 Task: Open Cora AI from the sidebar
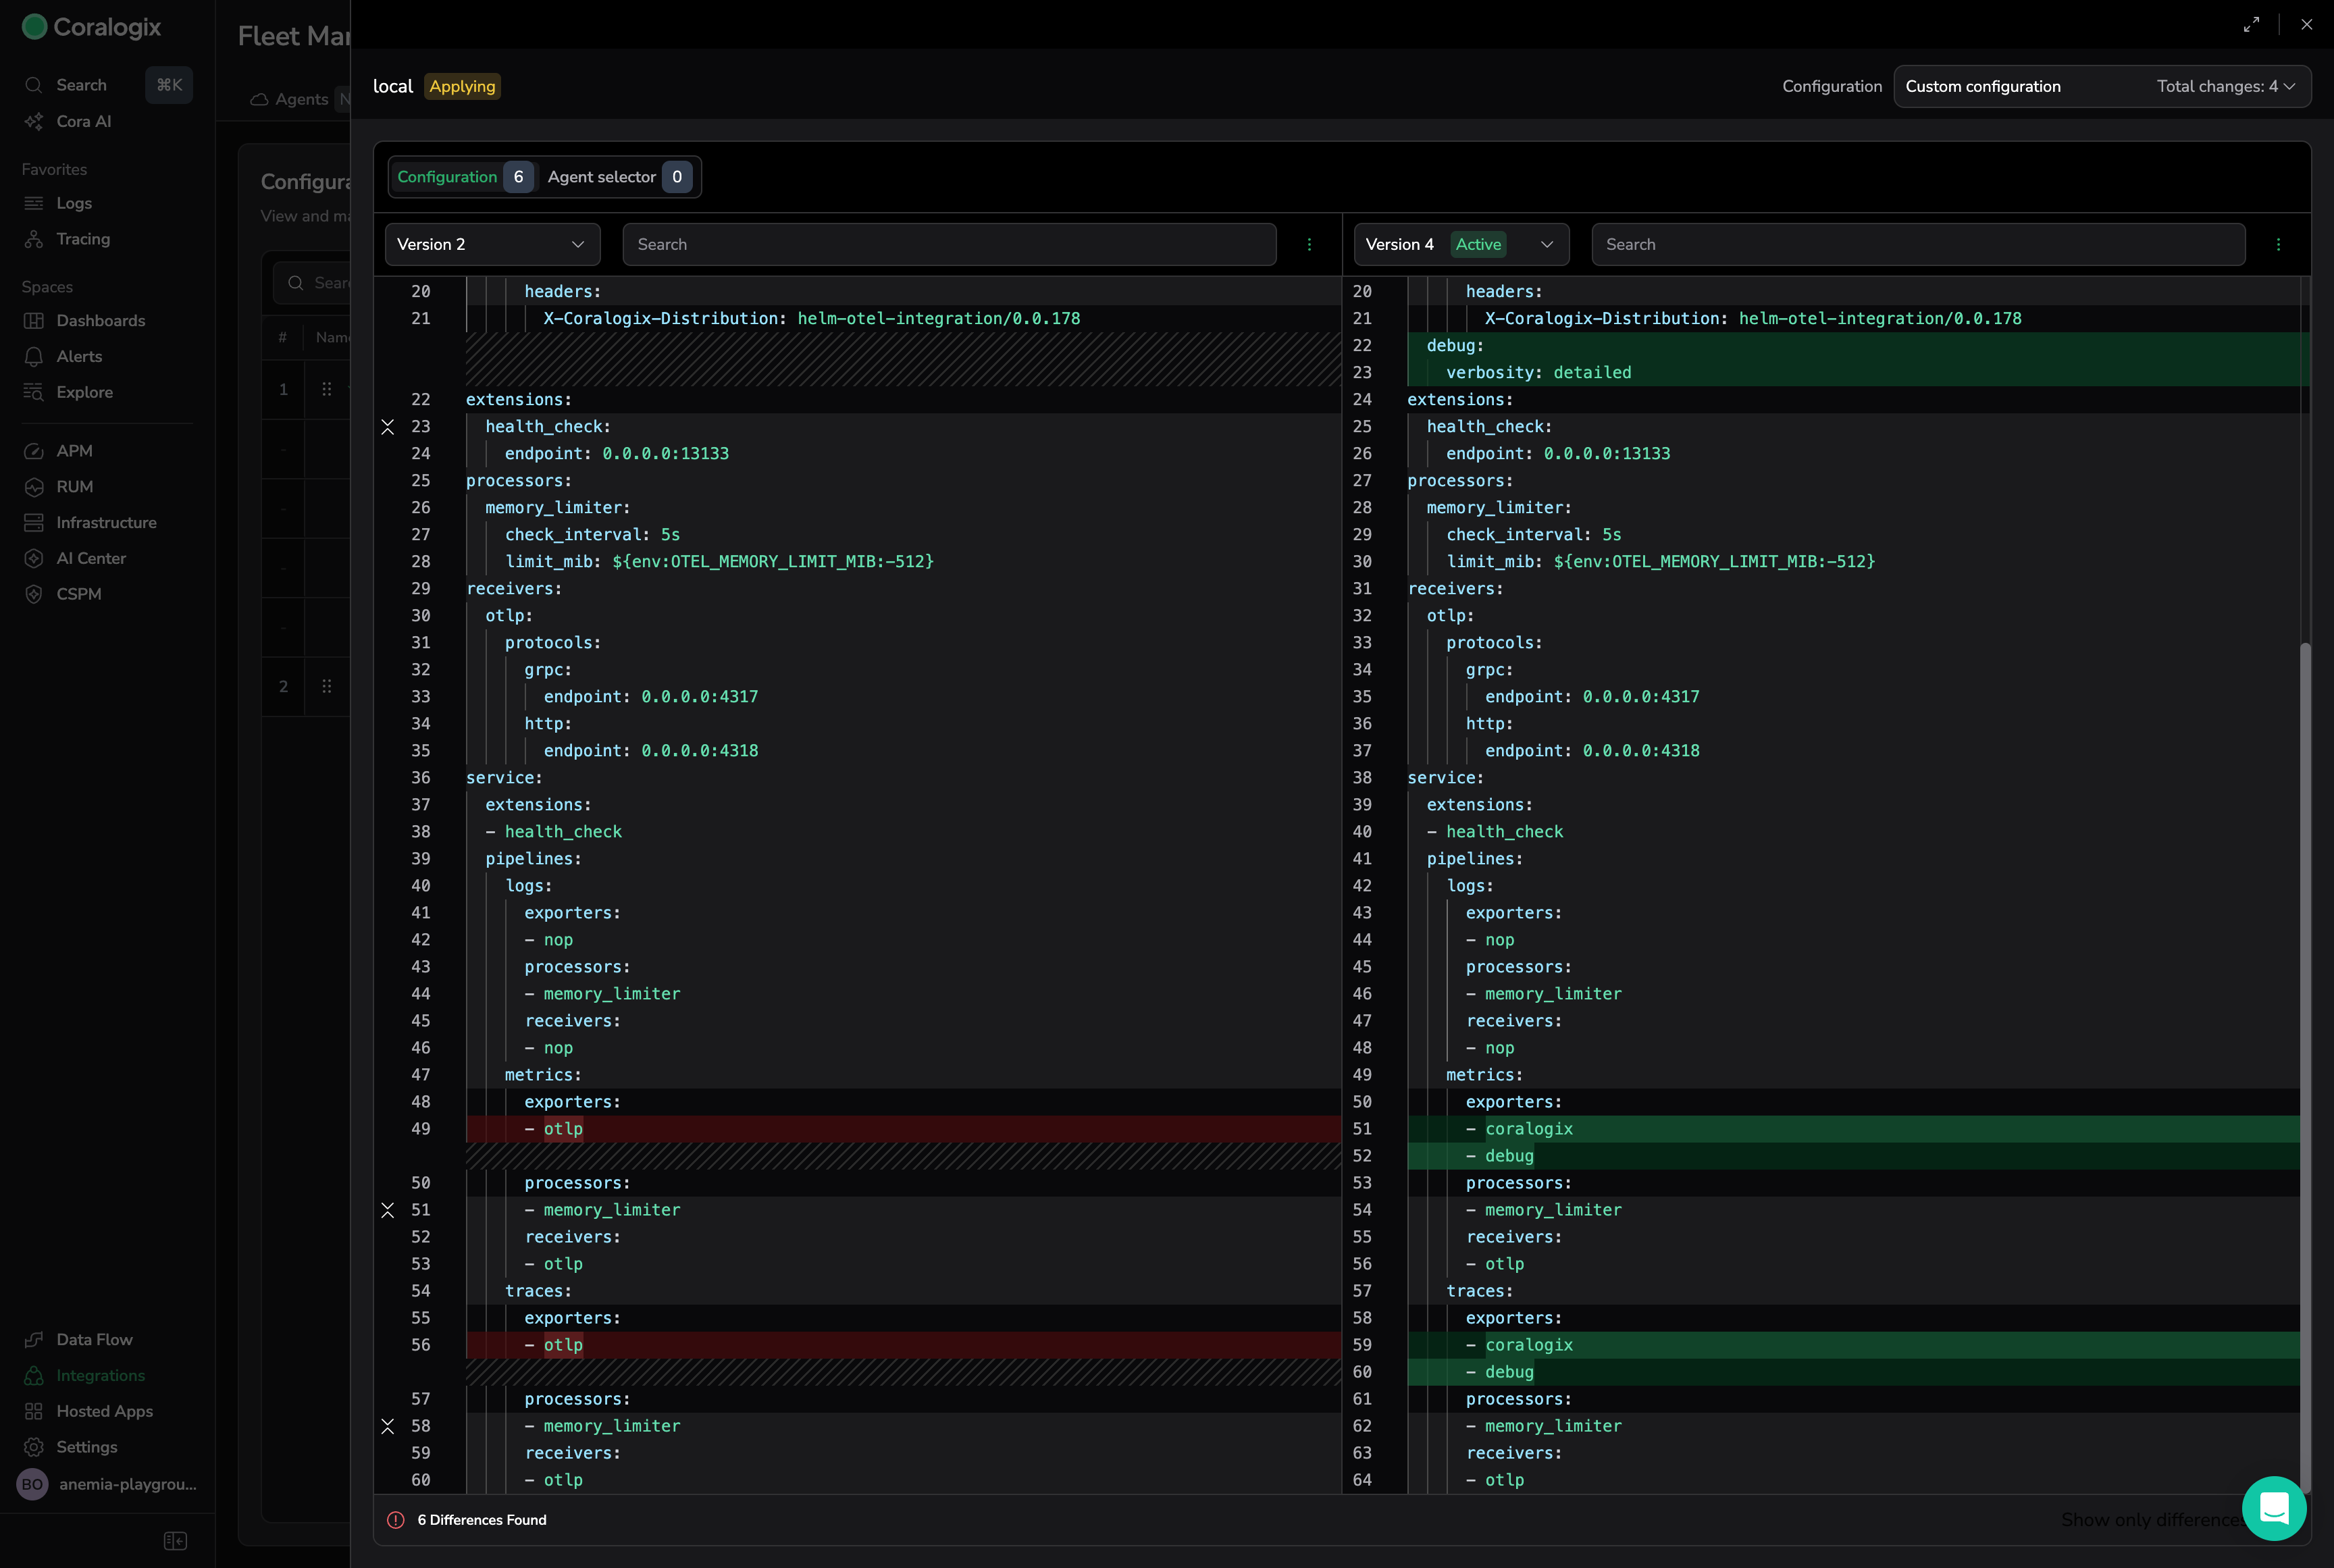coord(83,121)
